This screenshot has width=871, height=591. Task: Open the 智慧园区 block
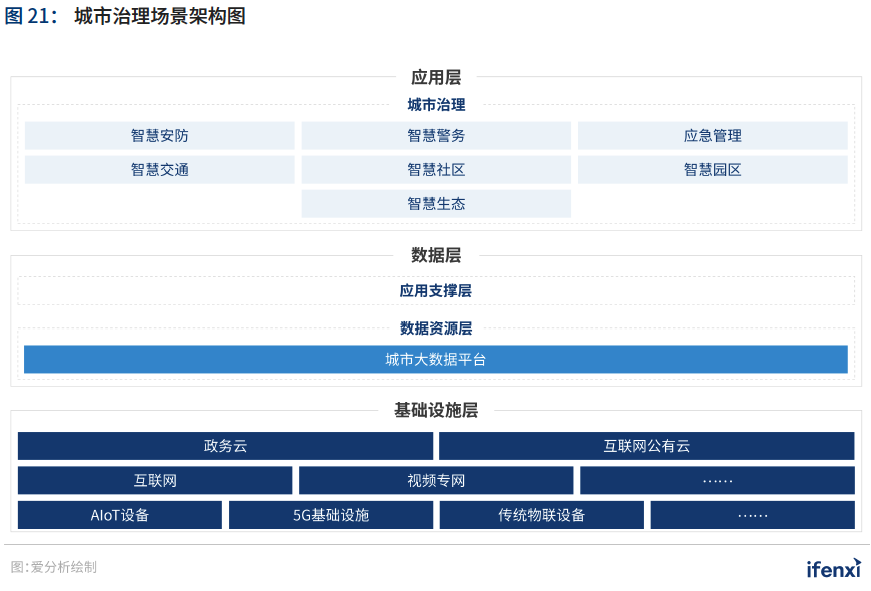coord(711,169)
